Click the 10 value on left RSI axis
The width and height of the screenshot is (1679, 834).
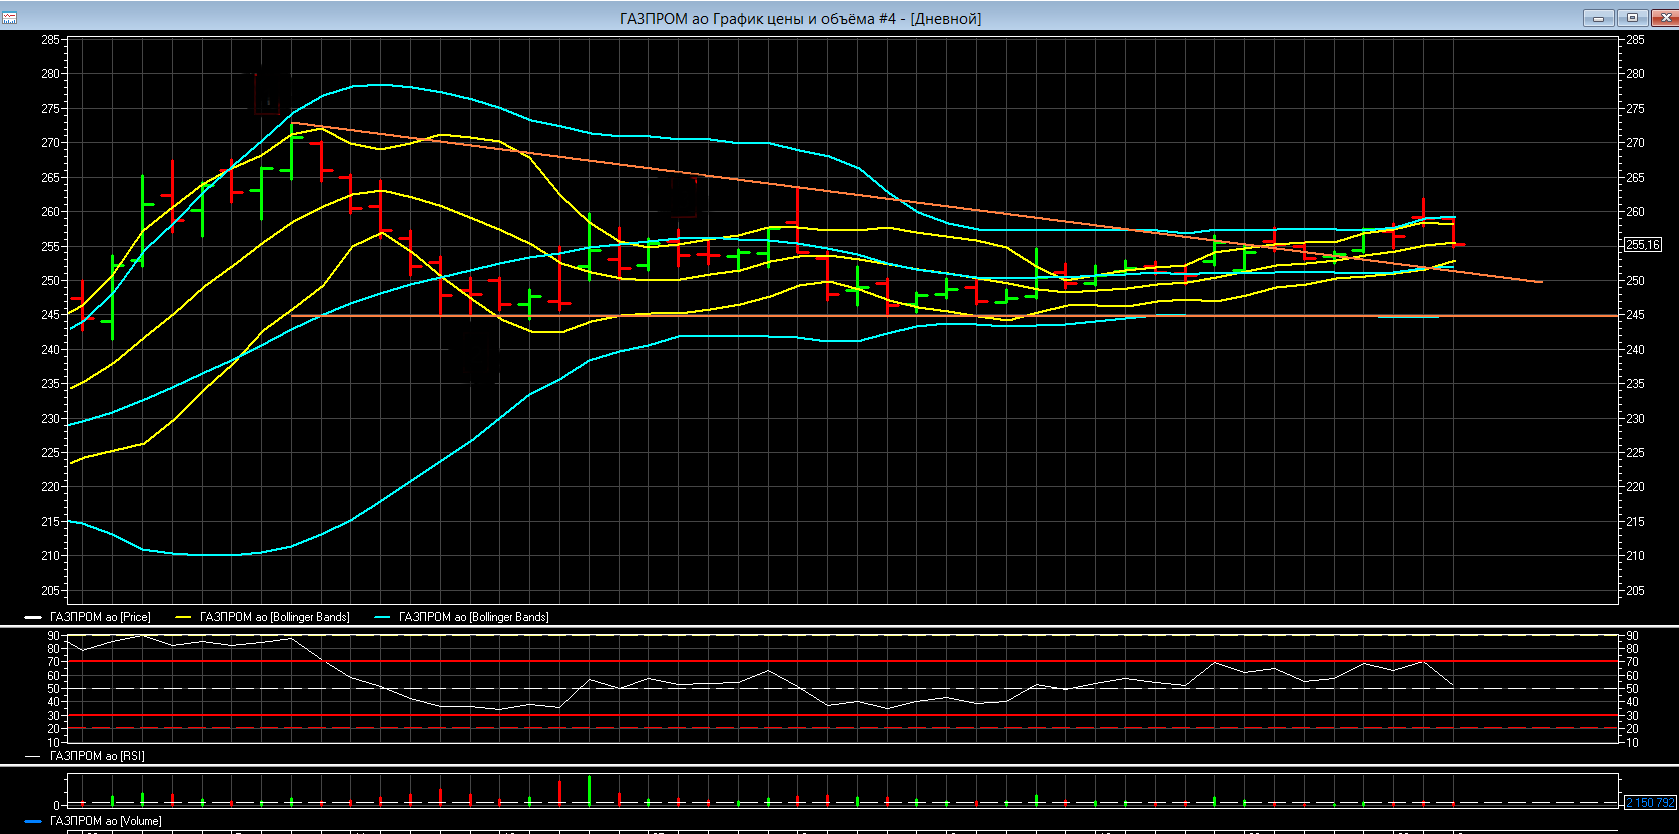coord(53,742)
